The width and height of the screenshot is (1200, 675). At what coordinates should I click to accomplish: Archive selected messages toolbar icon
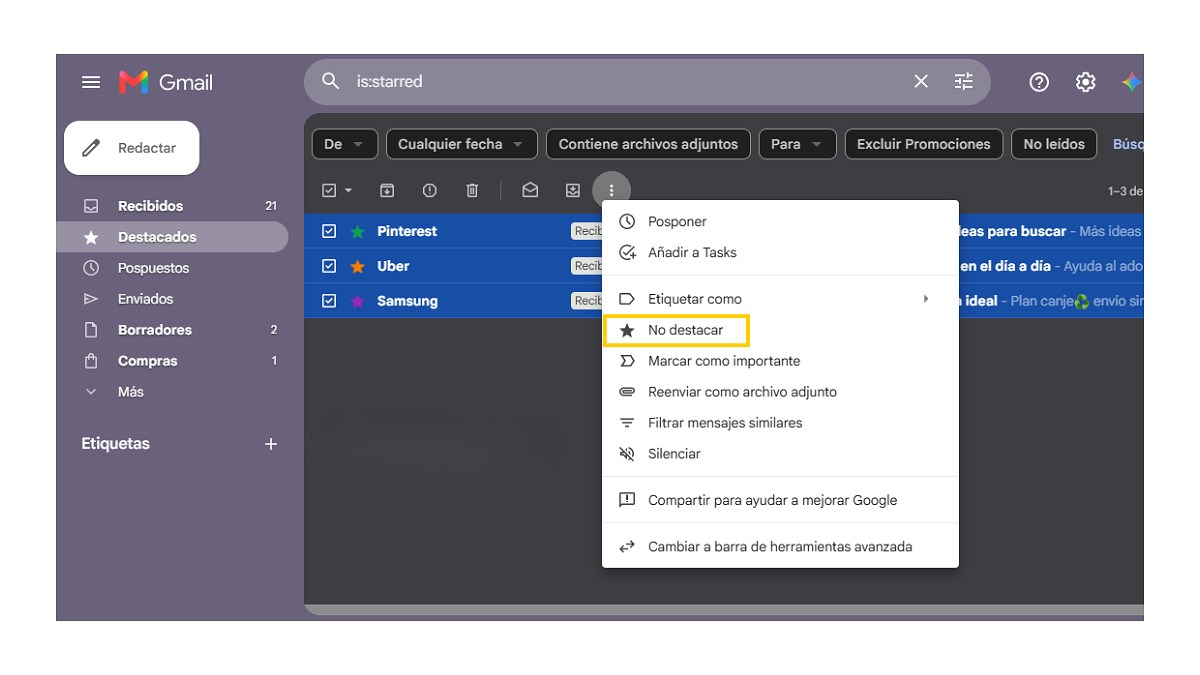[387, 190]
